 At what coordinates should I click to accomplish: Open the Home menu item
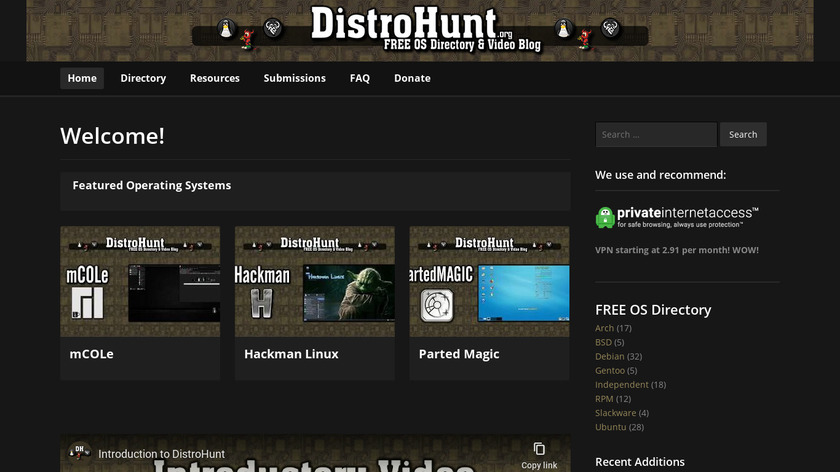click(82, 78)
